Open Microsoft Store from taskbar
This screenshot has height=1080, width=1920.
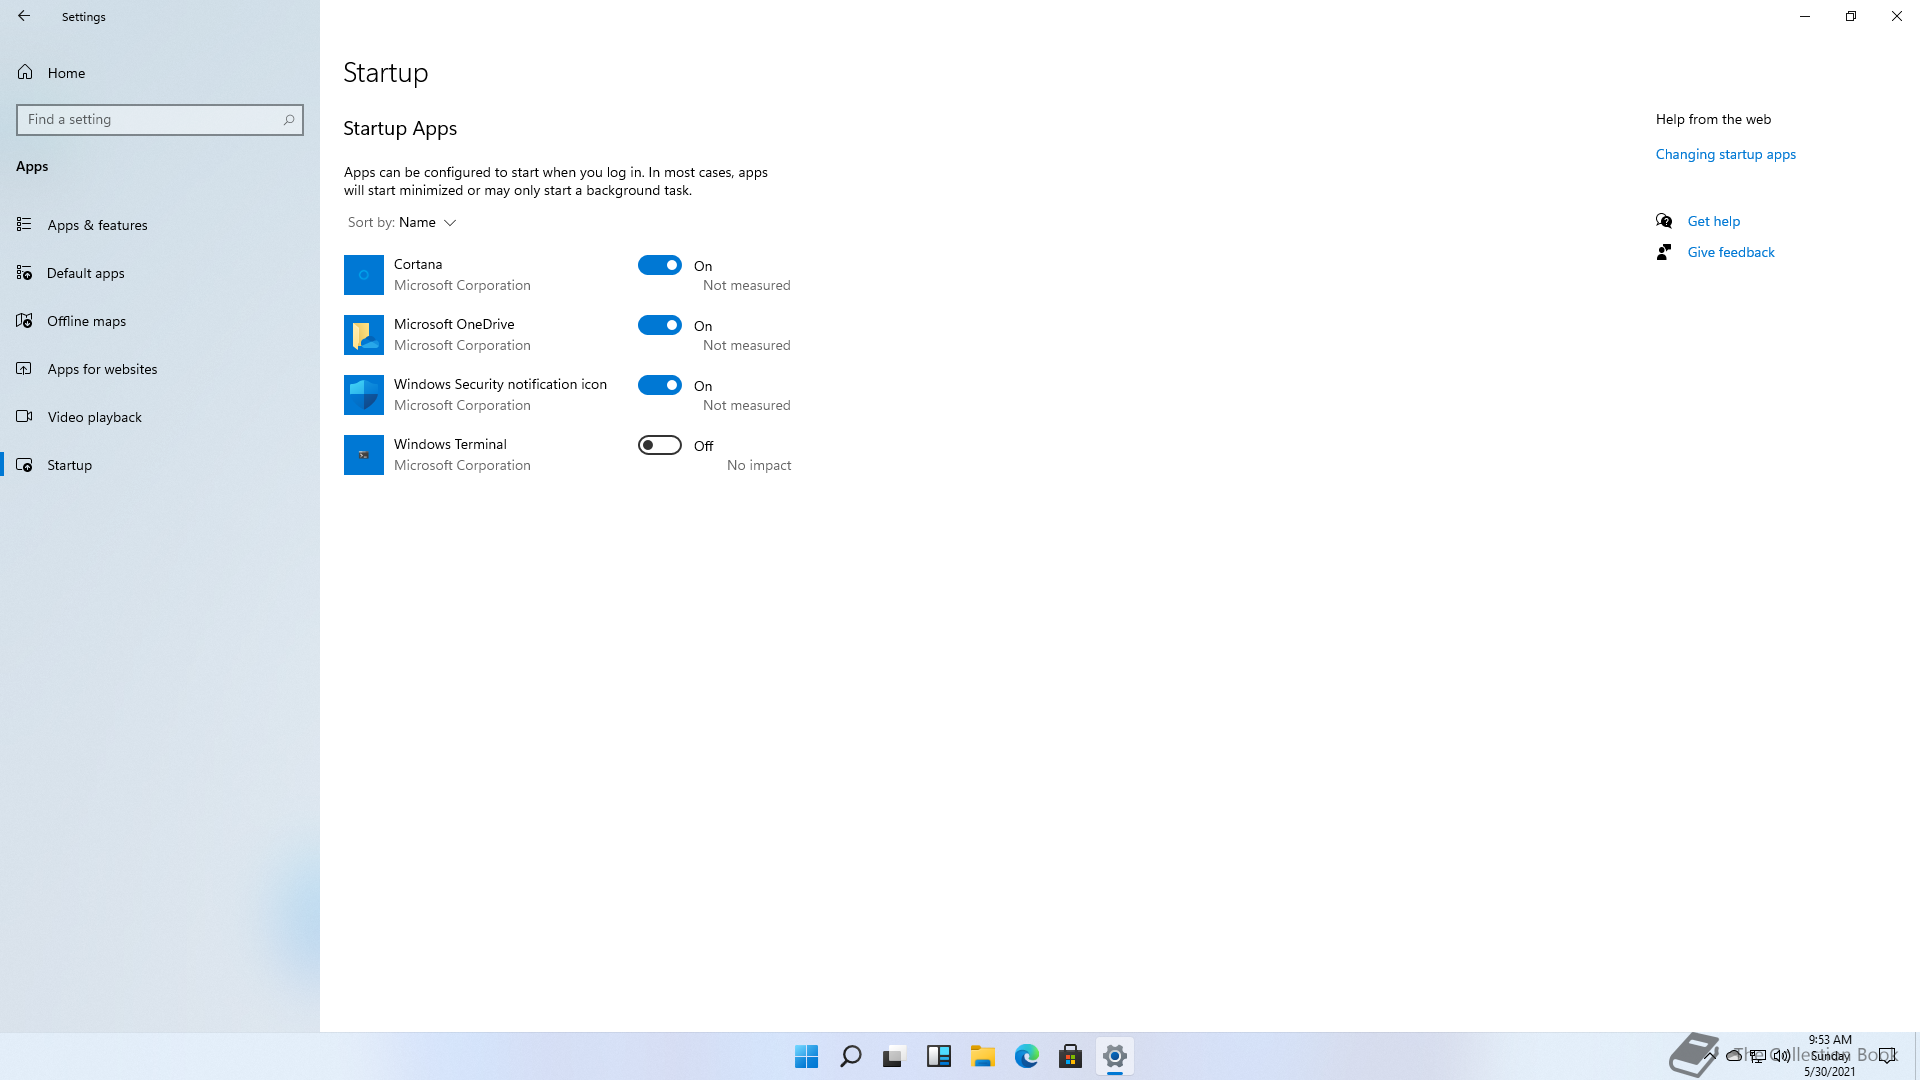pyautogui.click(x=1071, y=1056)
